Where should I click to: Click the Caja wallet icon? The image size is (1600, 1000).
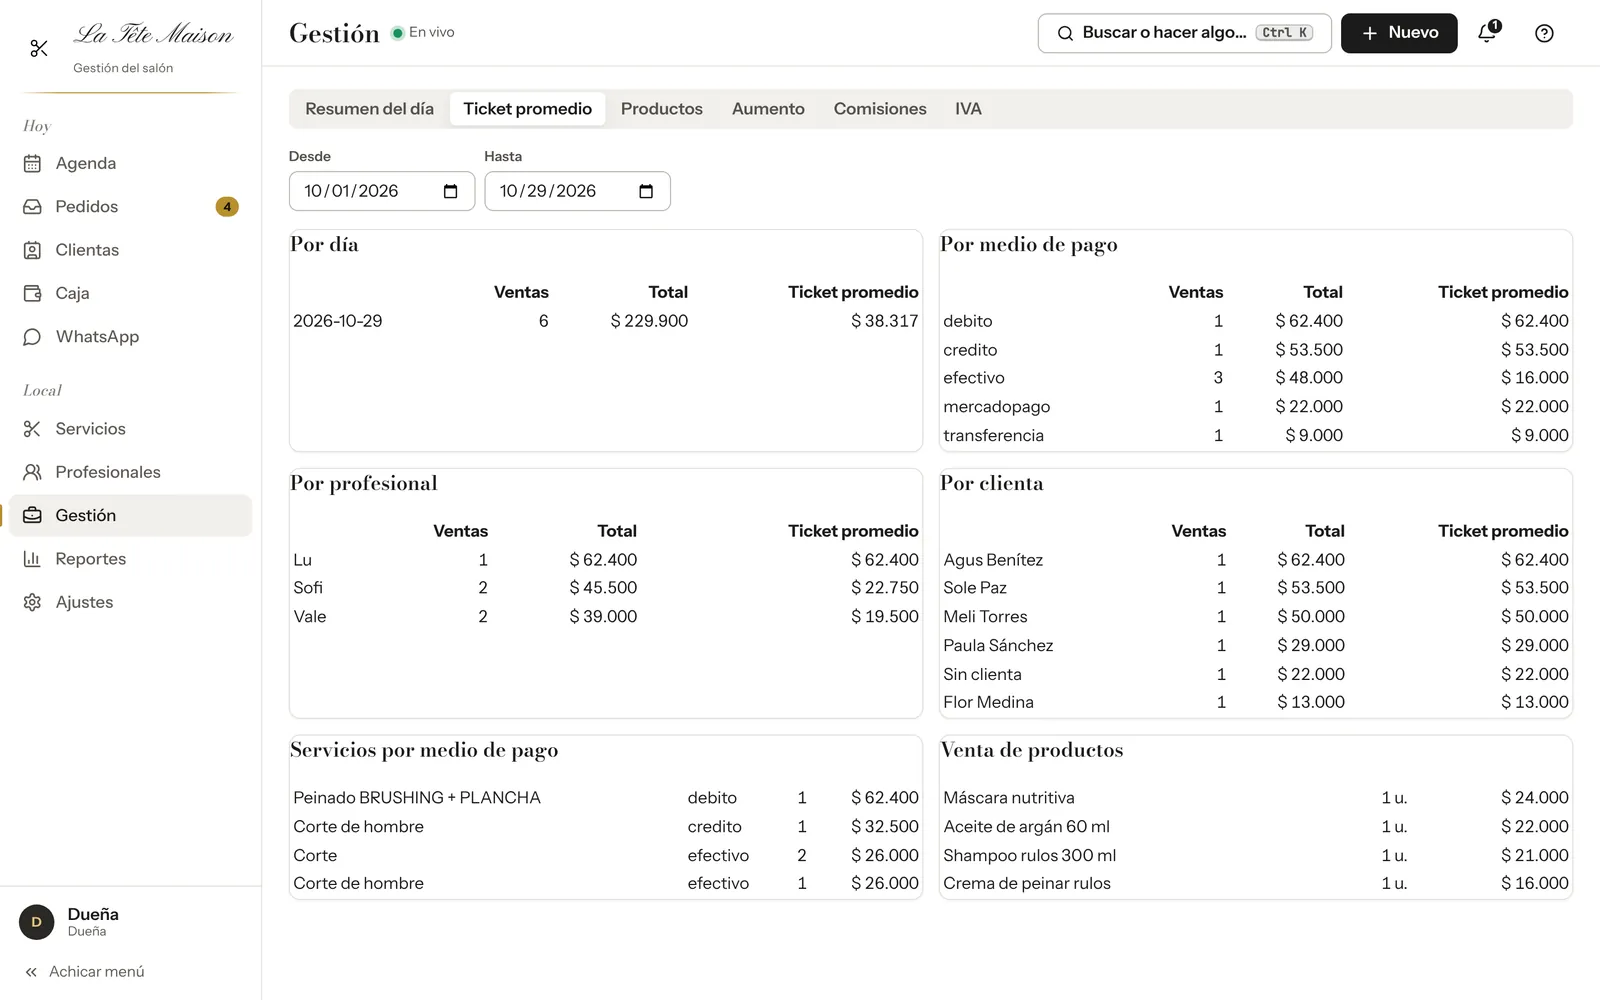click(32, 293)
